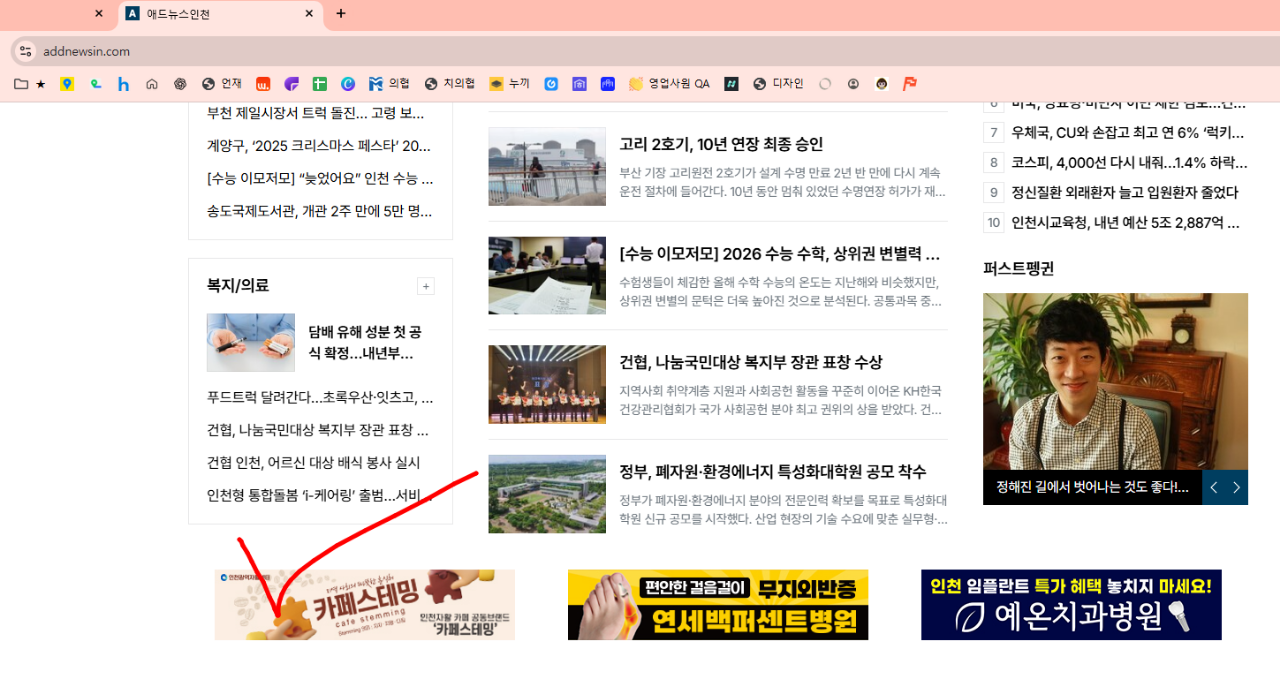Click the site info icon in address bar
1280x679 pixels.
(25, 51)
